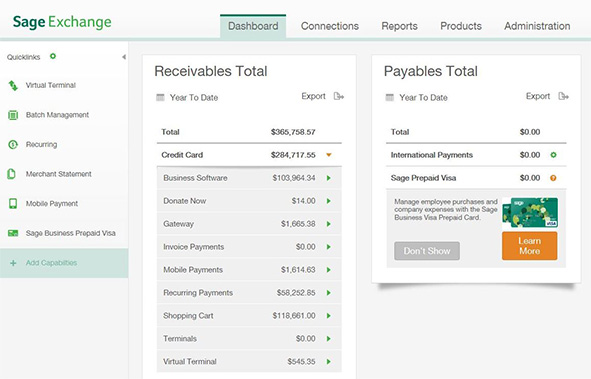This screenshot has width=591, height=379.
Task: Click the Virtual Terminal arrows icon
Action: (13, 86)
